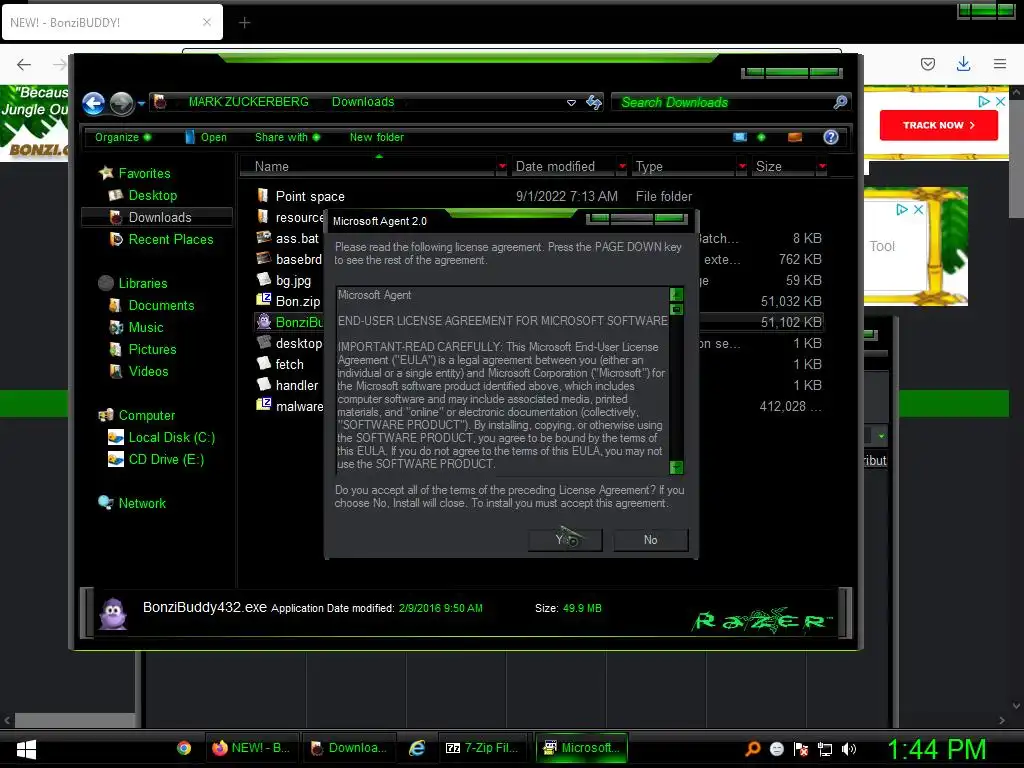Select CD Drive (E:) in navigation pane

(166, 460)
